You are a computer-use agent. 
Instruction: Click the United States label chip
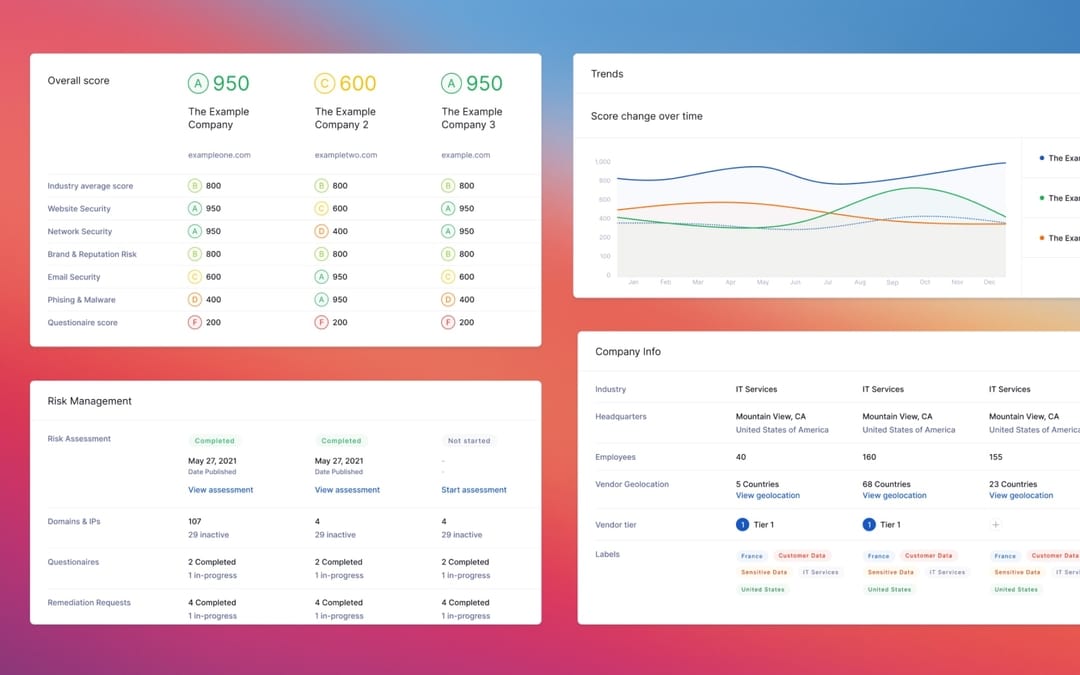[763, 589]
